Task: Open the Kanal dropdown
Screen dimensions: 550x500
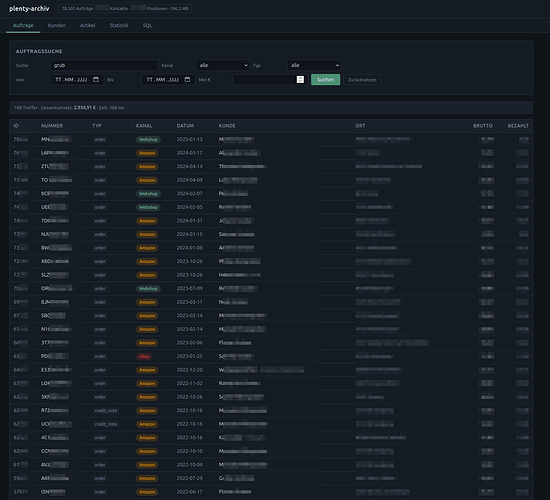Action: point(222,65)
